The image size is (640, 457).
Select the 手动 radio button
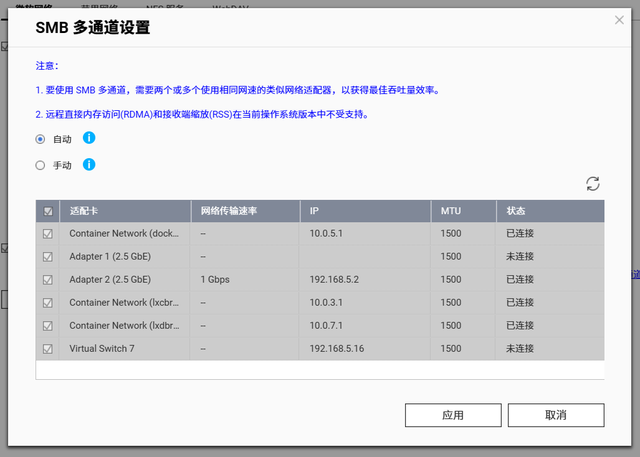pos(40,165)
